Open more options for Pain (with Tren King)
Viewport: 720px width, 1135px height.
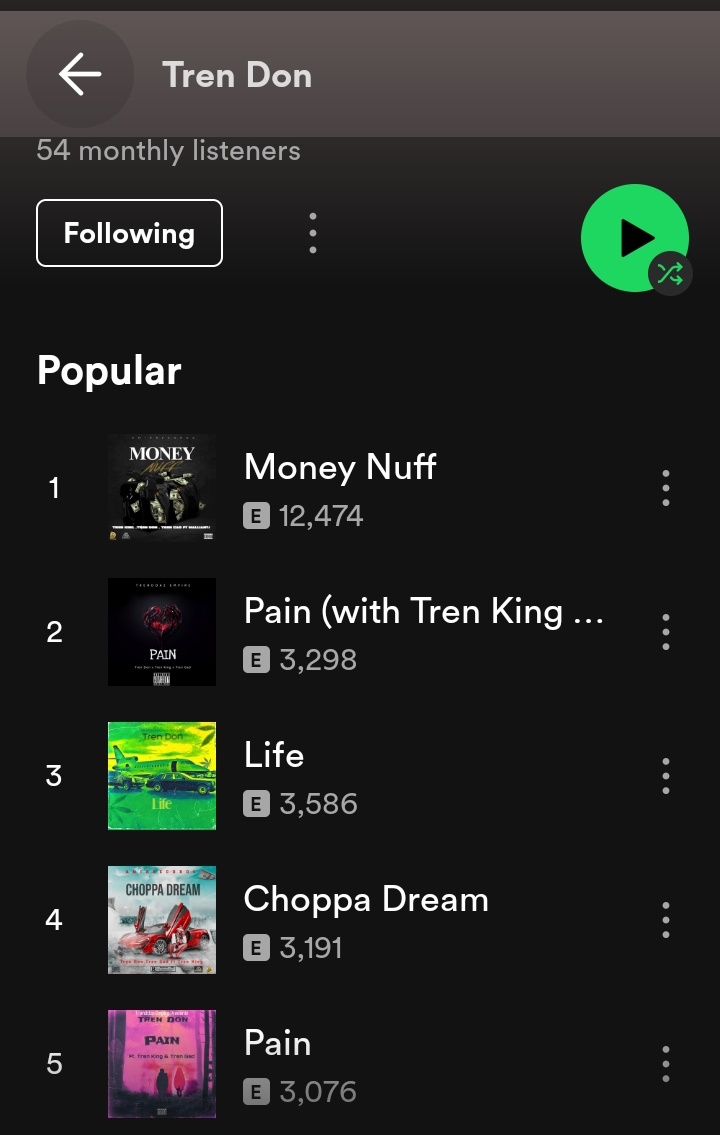pos(666,632)
